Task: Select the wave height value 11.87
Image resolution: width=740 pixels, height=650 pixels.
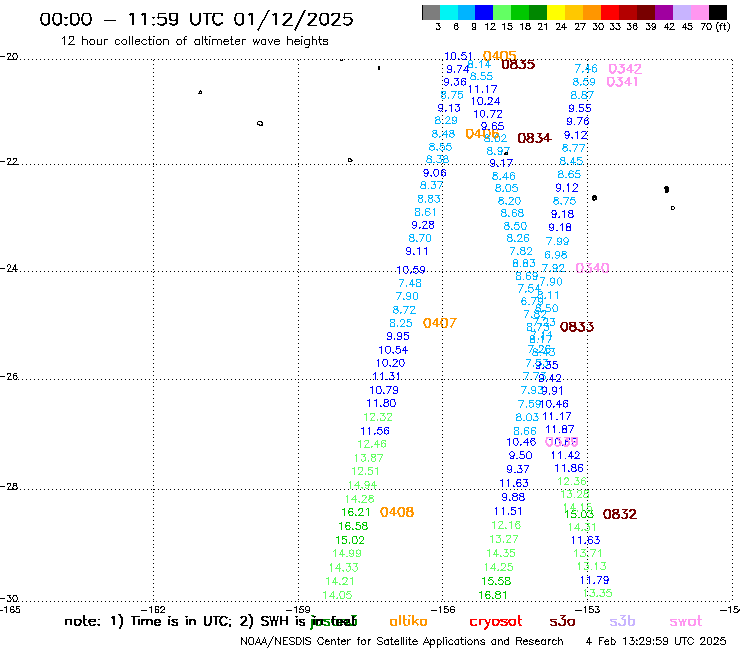Action: point(559,430)
